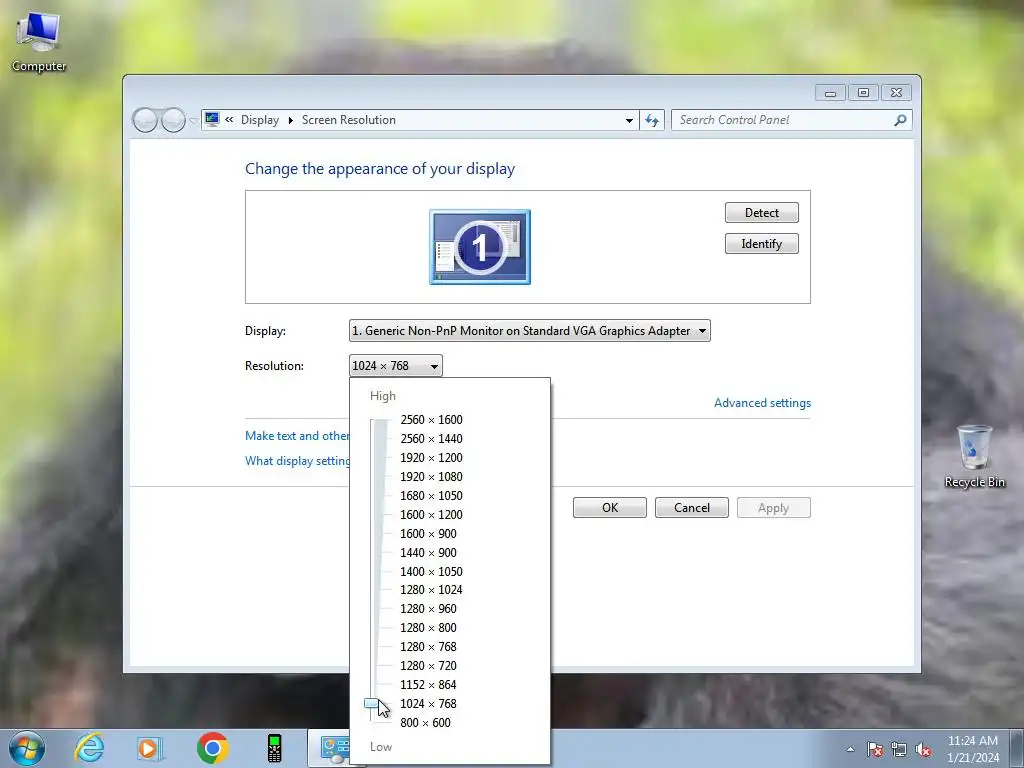Open the Windows Start menu orb
The width and height of the screenshot is (1024, 768).
point(27,748)
